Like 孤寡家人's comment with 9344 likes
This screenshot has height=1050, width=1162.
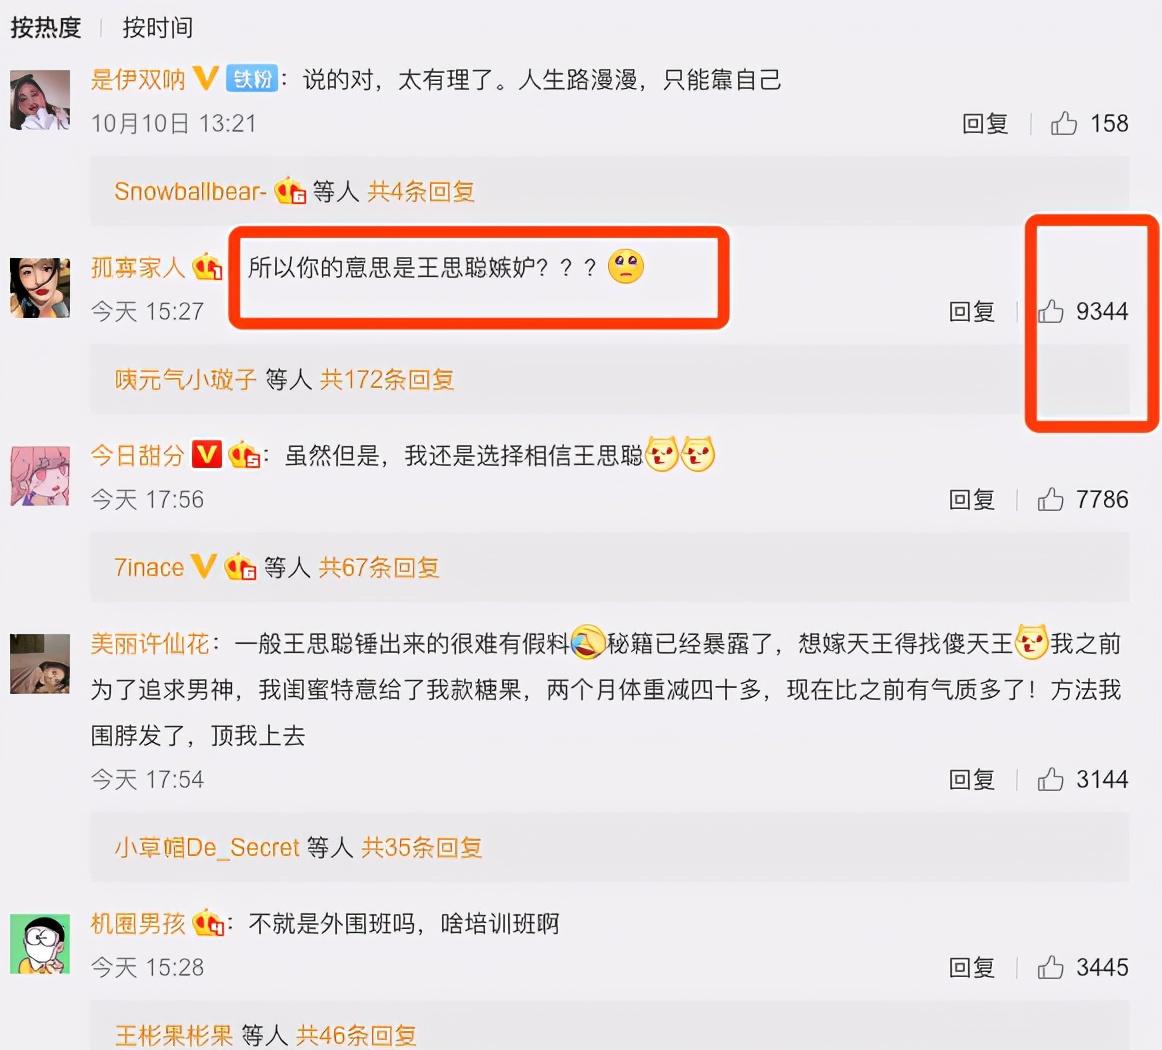1050,311
